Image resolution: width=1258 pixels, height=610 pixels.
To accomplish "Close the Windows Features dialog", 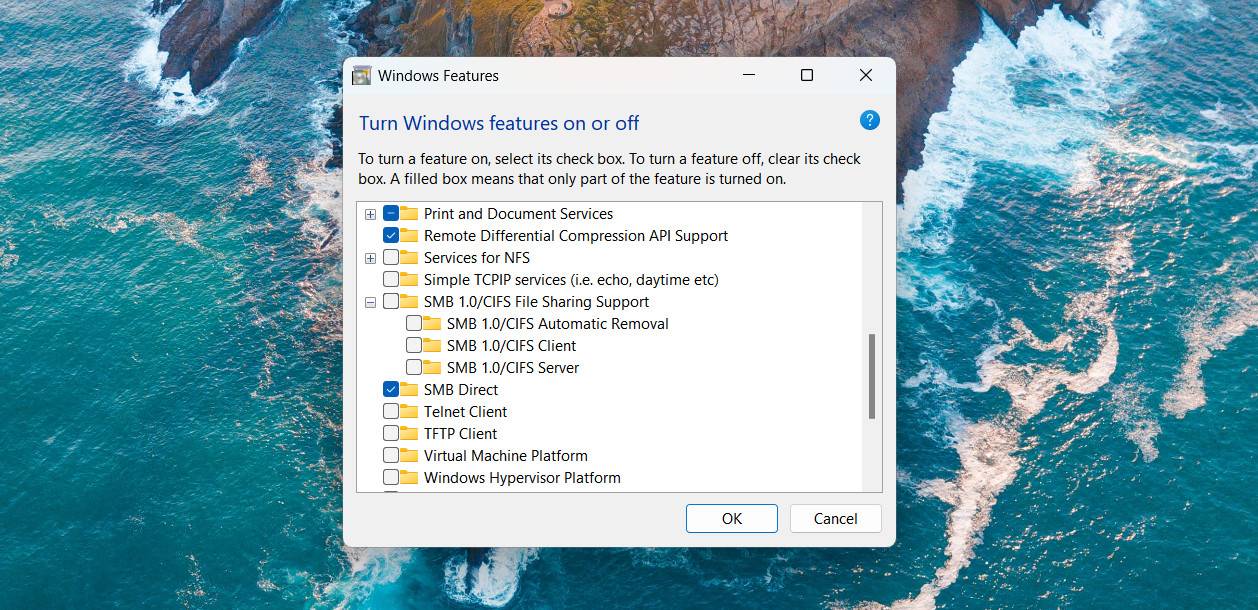I will click(866, 75).
